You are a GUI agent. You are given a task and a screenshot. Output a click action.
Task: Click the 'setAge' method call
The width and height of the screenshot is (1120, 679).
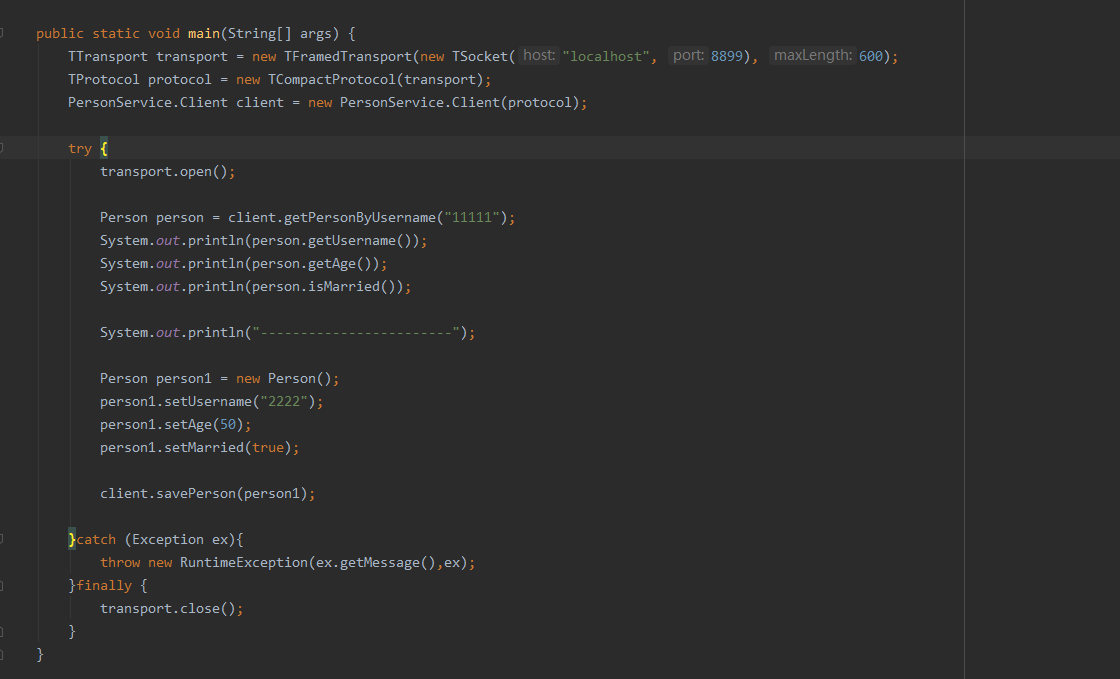[x=189, y=424]
